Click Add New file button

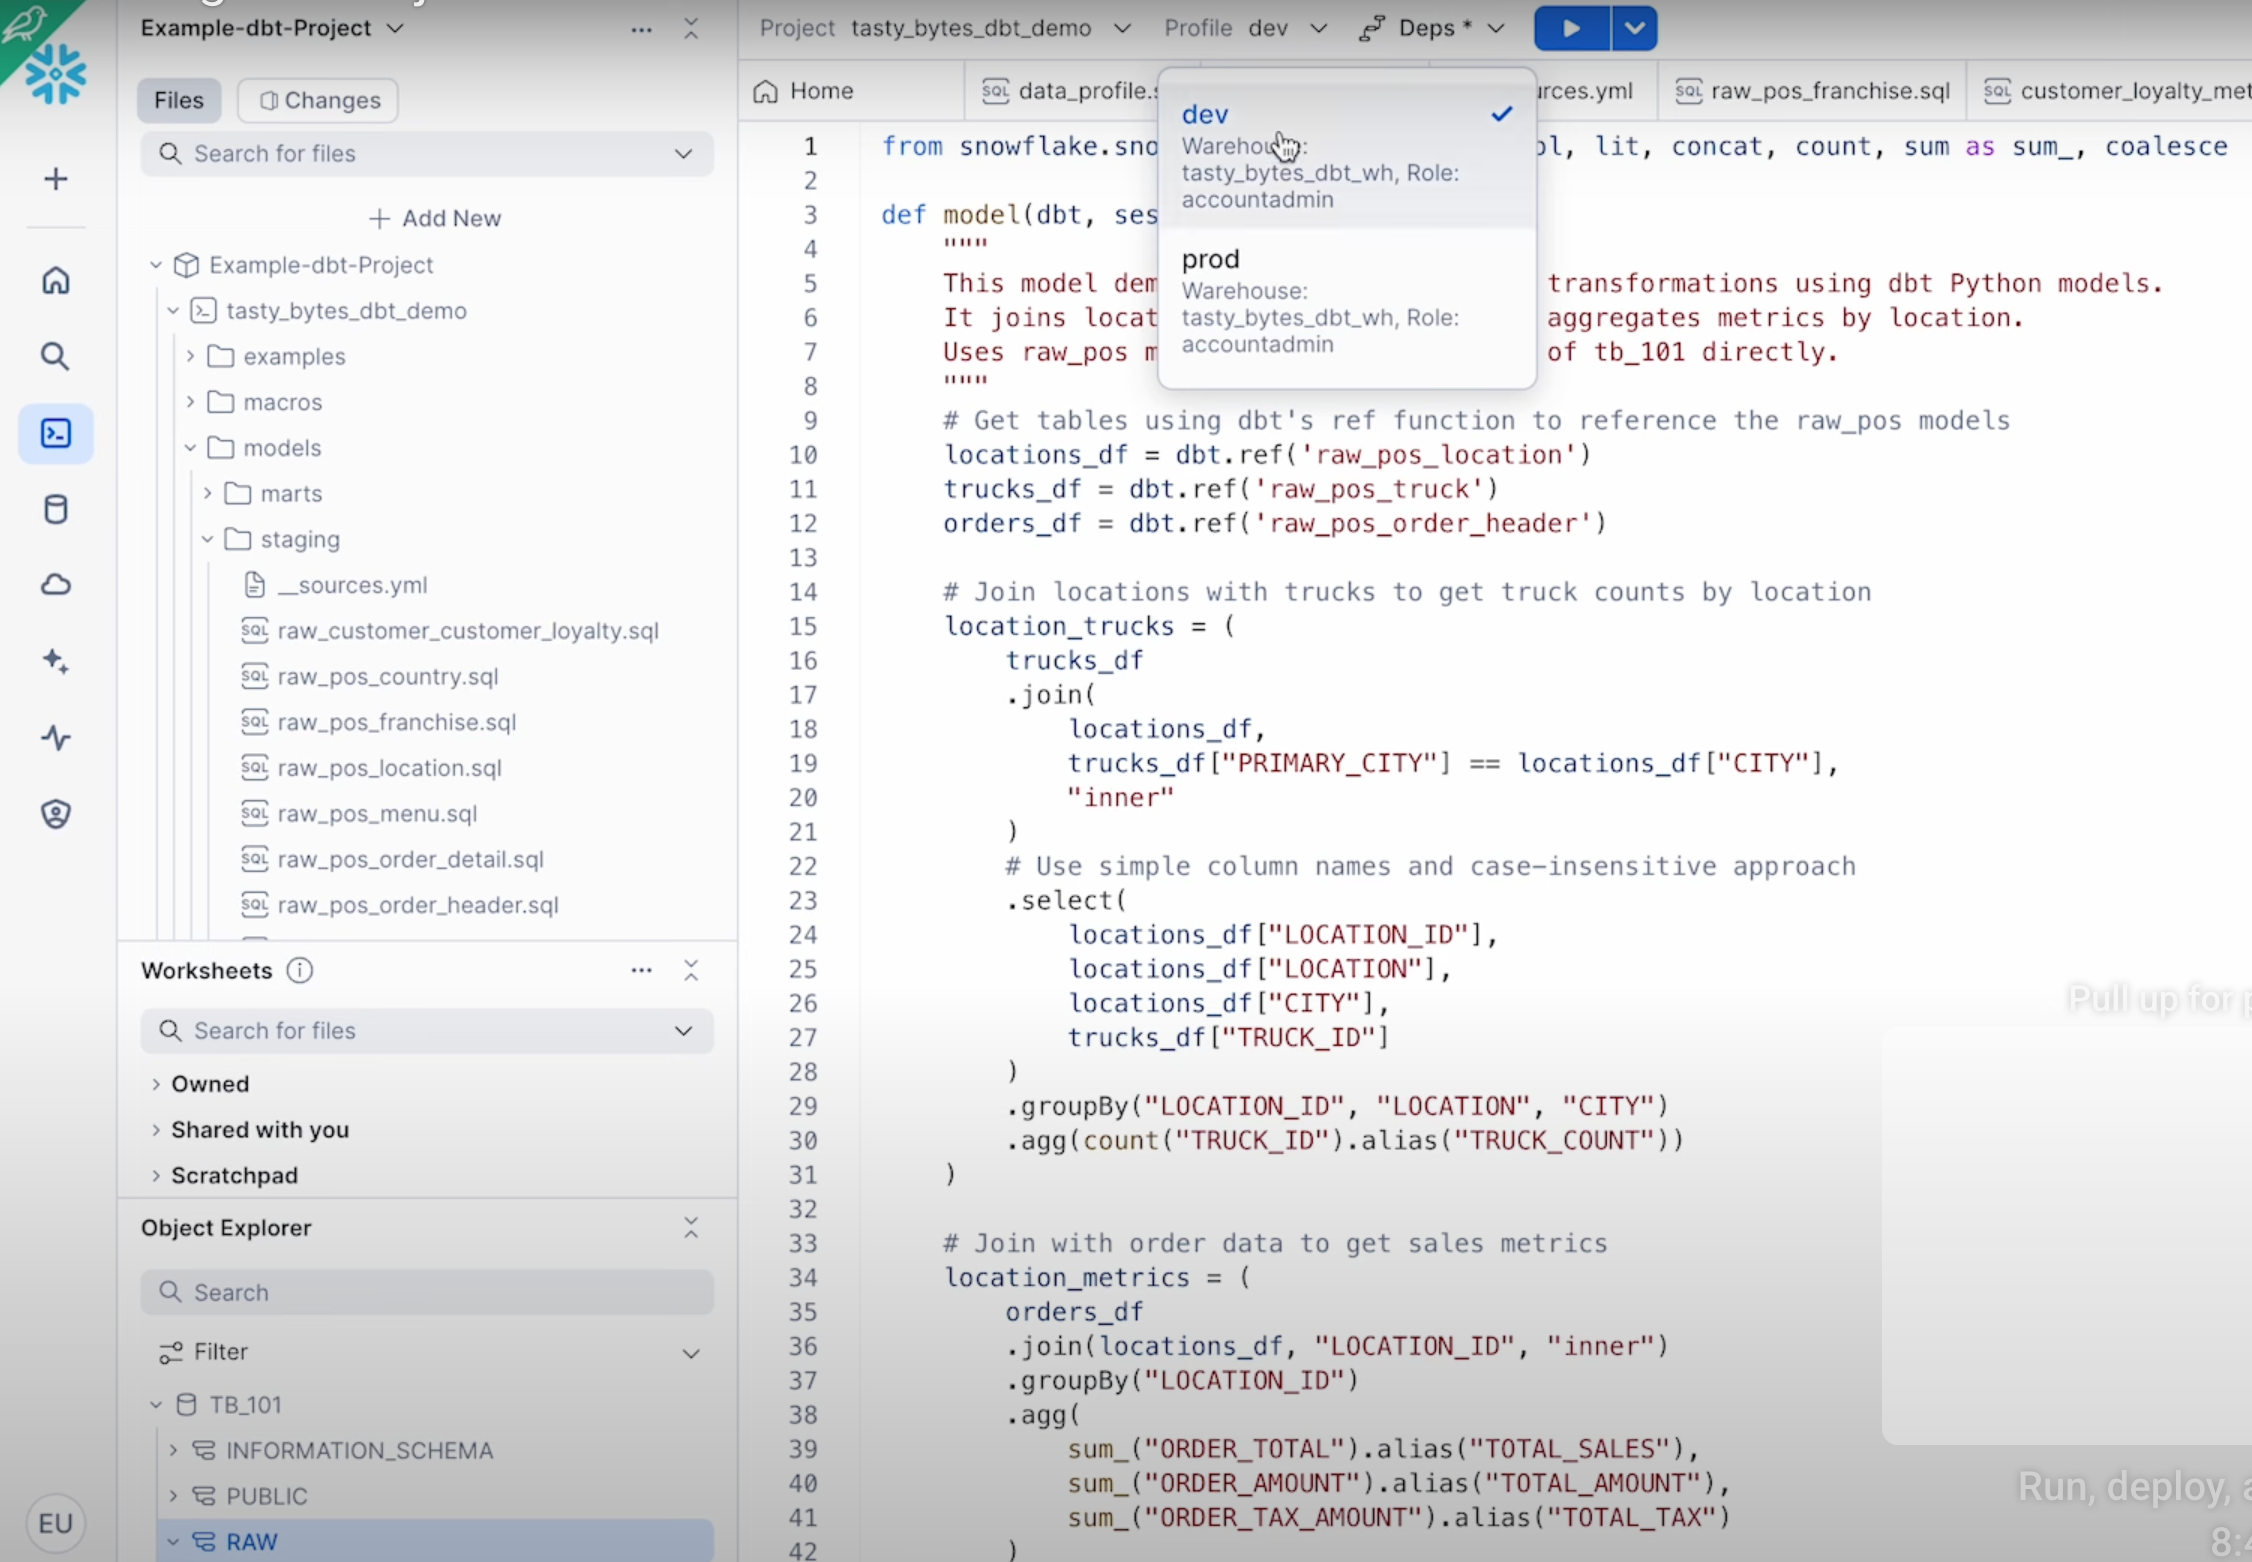click(x=435, y=218)
